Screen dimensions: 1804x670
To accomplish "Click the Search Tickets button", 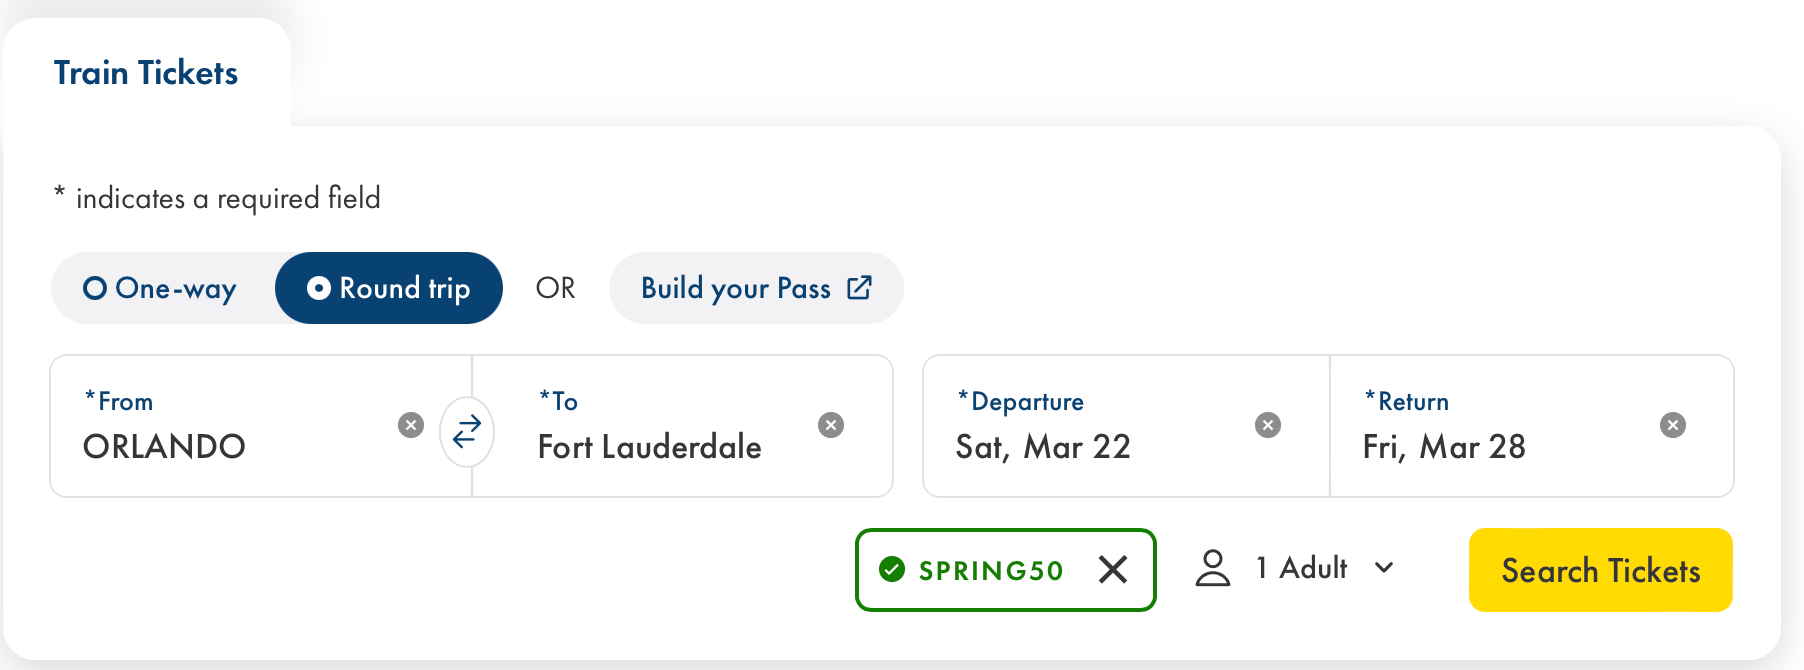I will click(x=1600, y=570).
